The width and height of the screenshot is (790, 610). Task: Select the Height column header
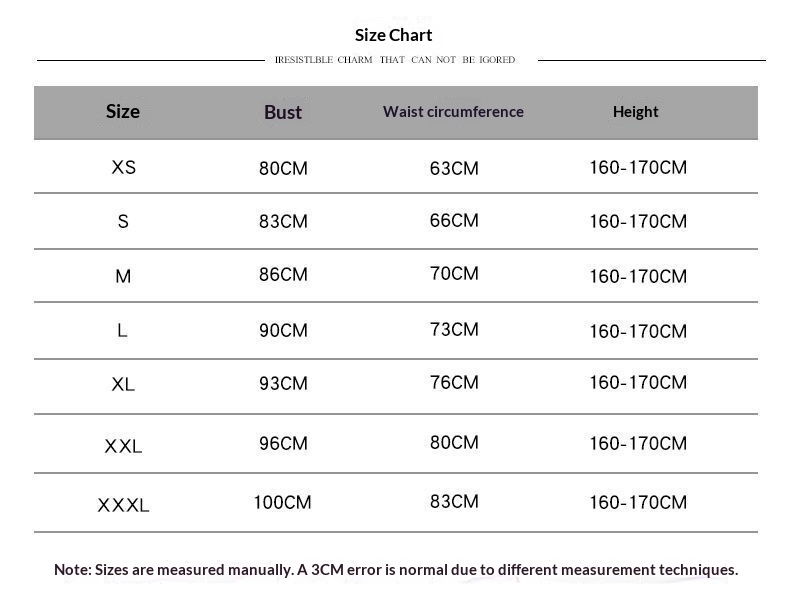(636, 112)
